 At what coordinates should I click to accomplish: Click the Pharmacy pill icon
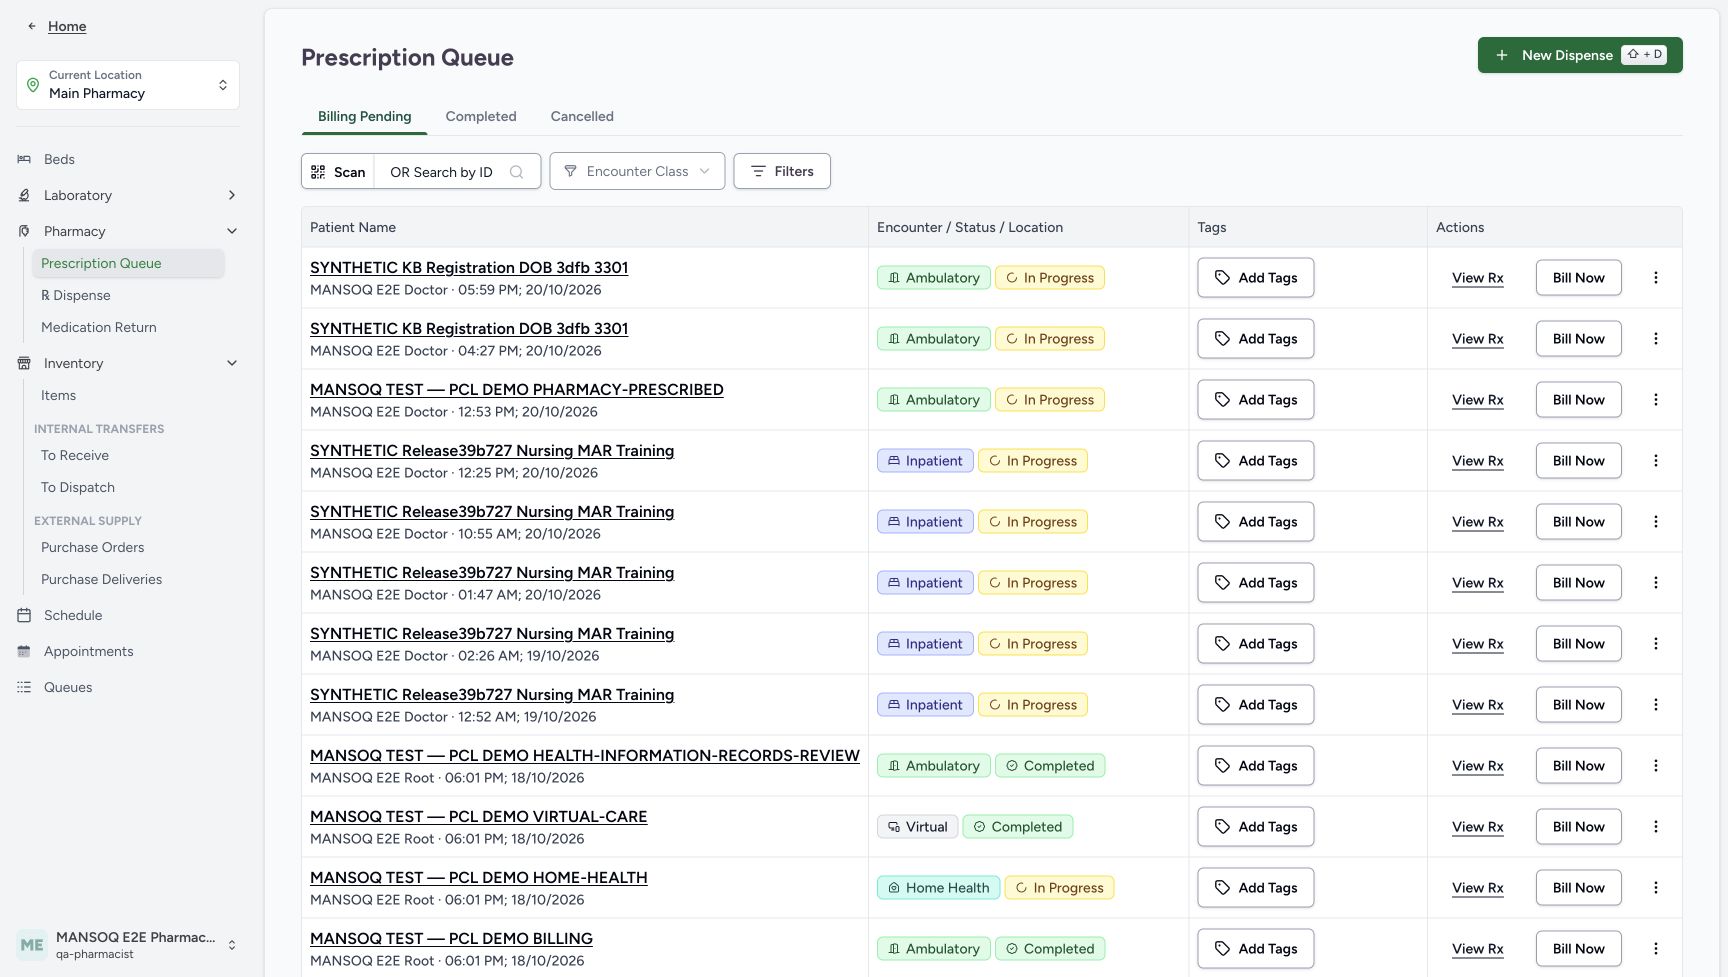pos(24,231)
